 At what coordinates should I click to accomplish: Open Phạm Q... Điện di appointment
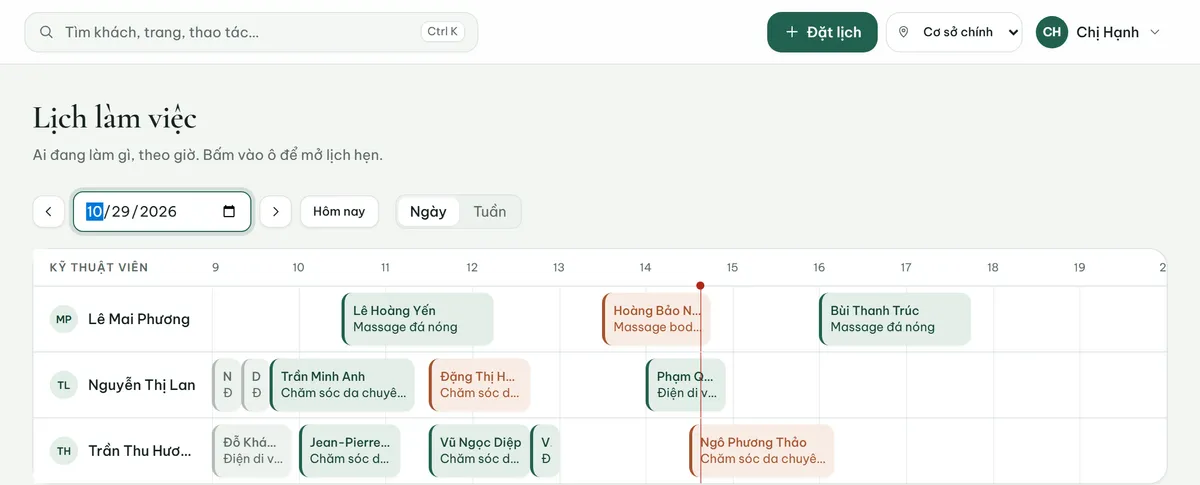point(685,385)
